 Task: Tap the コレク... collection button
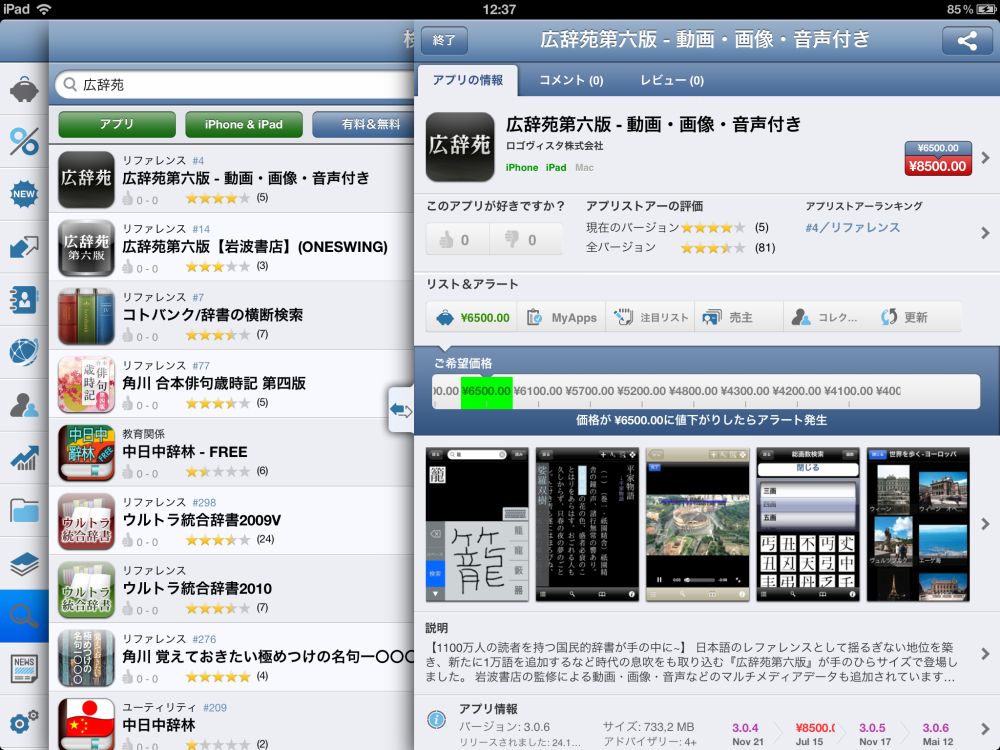click(827, 317)
